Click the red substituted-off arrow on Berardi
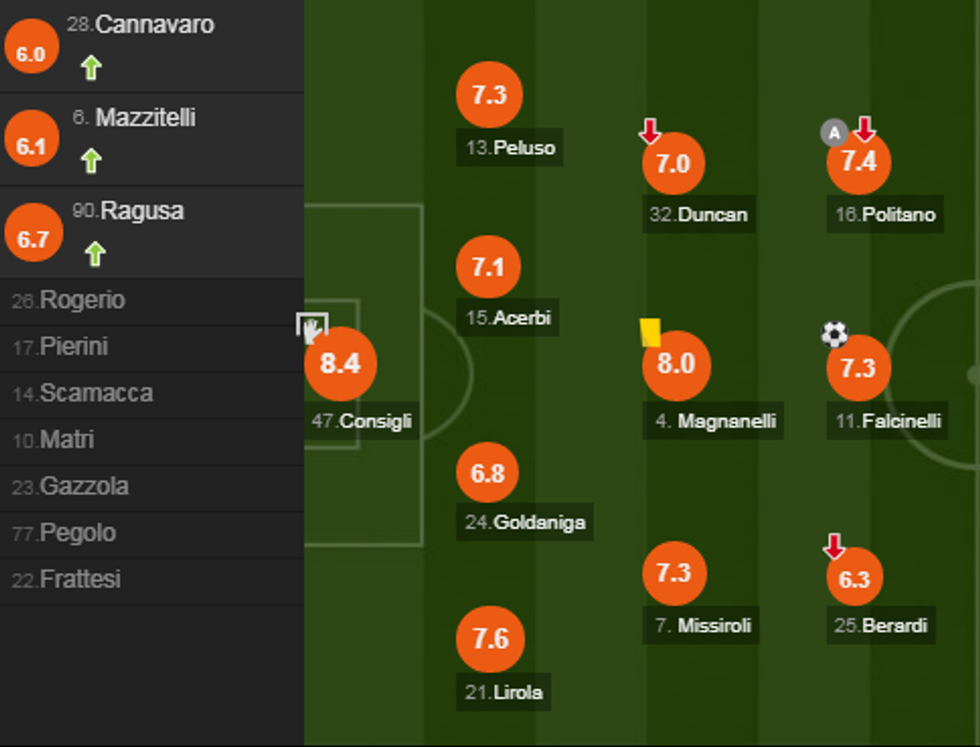Screen dimensions: 980x747 coord(834,546)
